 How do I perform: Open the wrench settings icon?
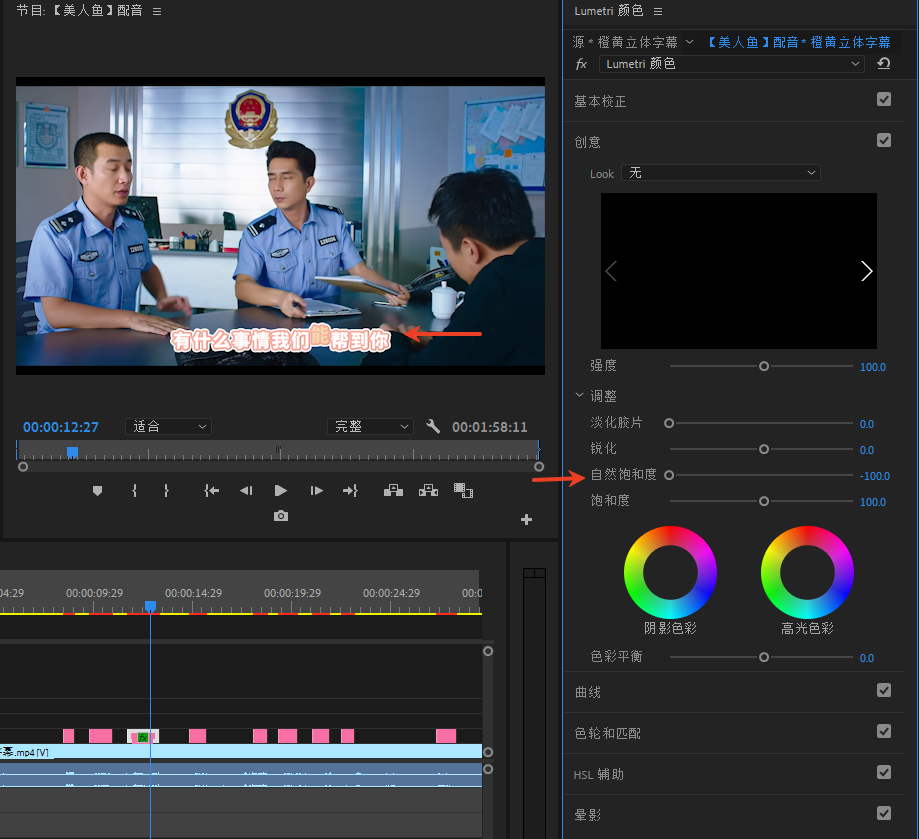pyautogui.click(x=433, y=426)
